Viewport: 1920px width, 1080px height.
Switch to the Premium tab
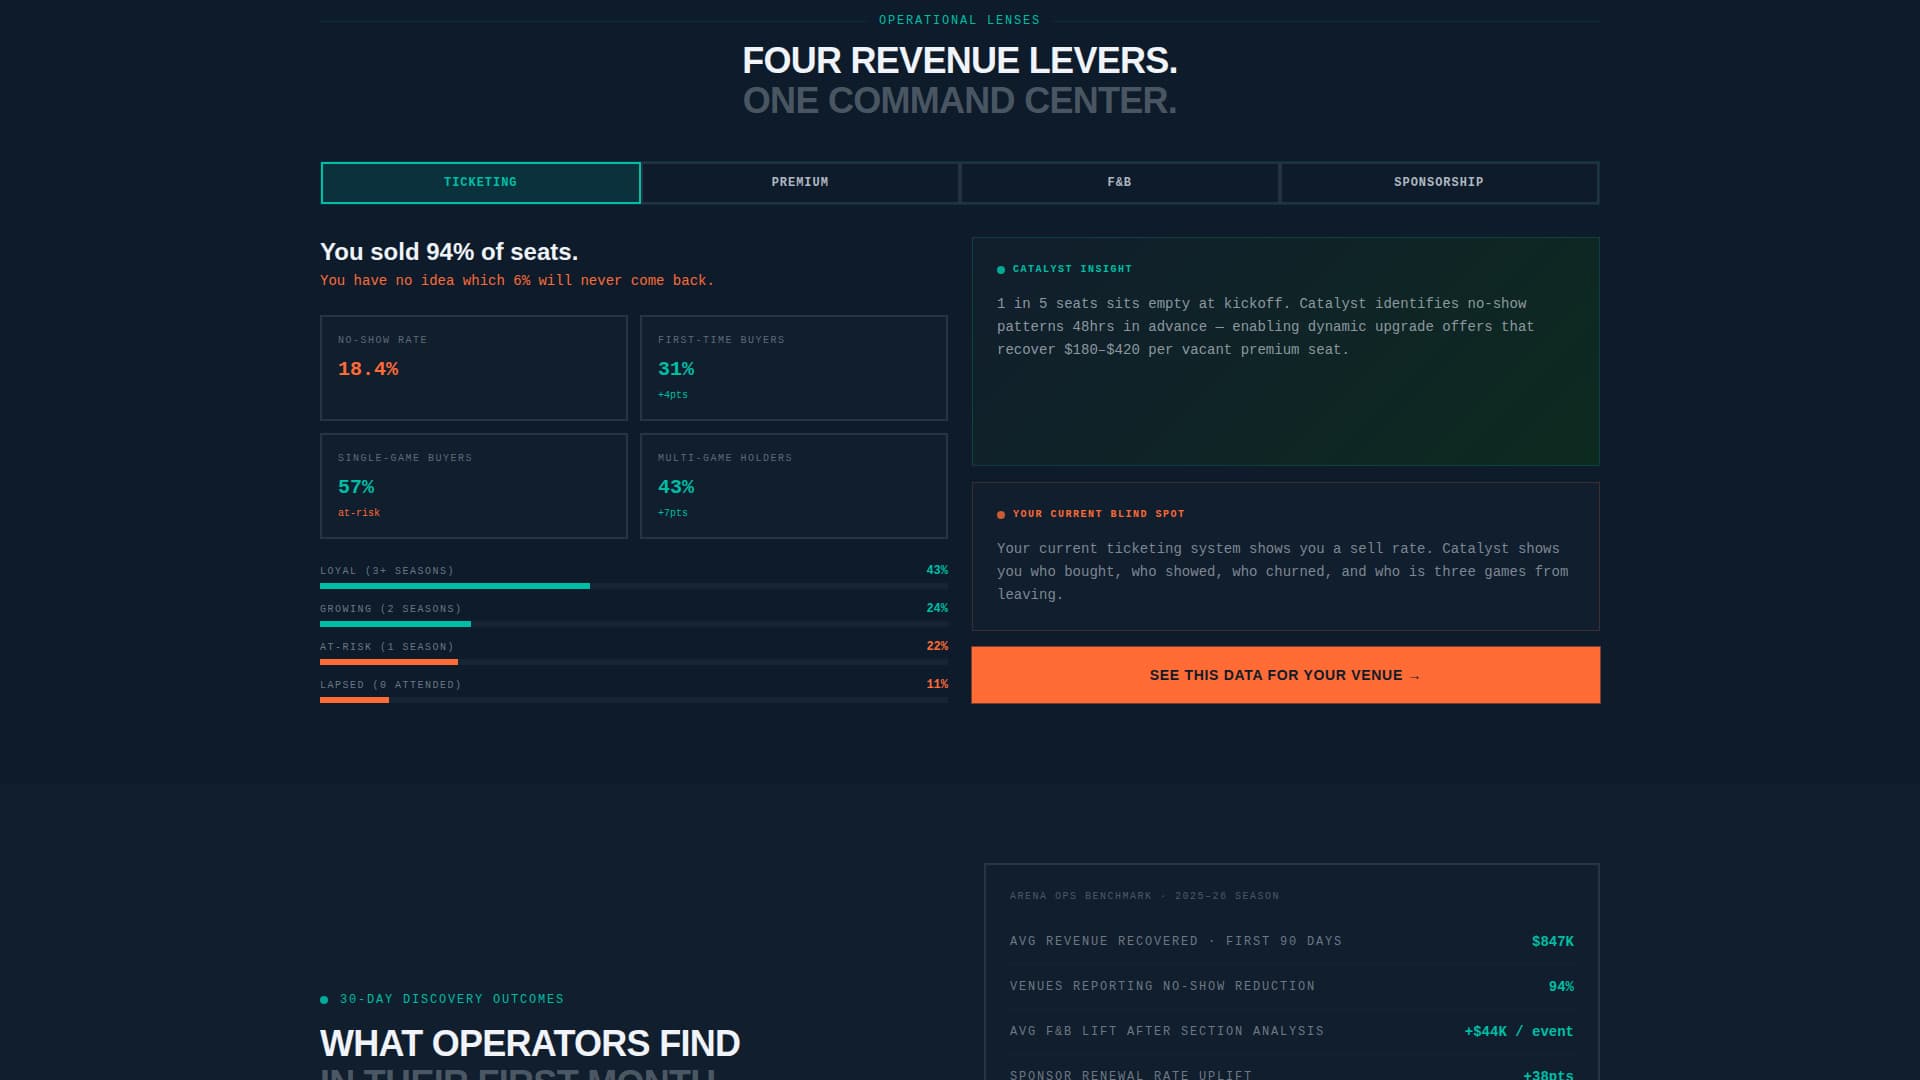[x=800, y=183]
